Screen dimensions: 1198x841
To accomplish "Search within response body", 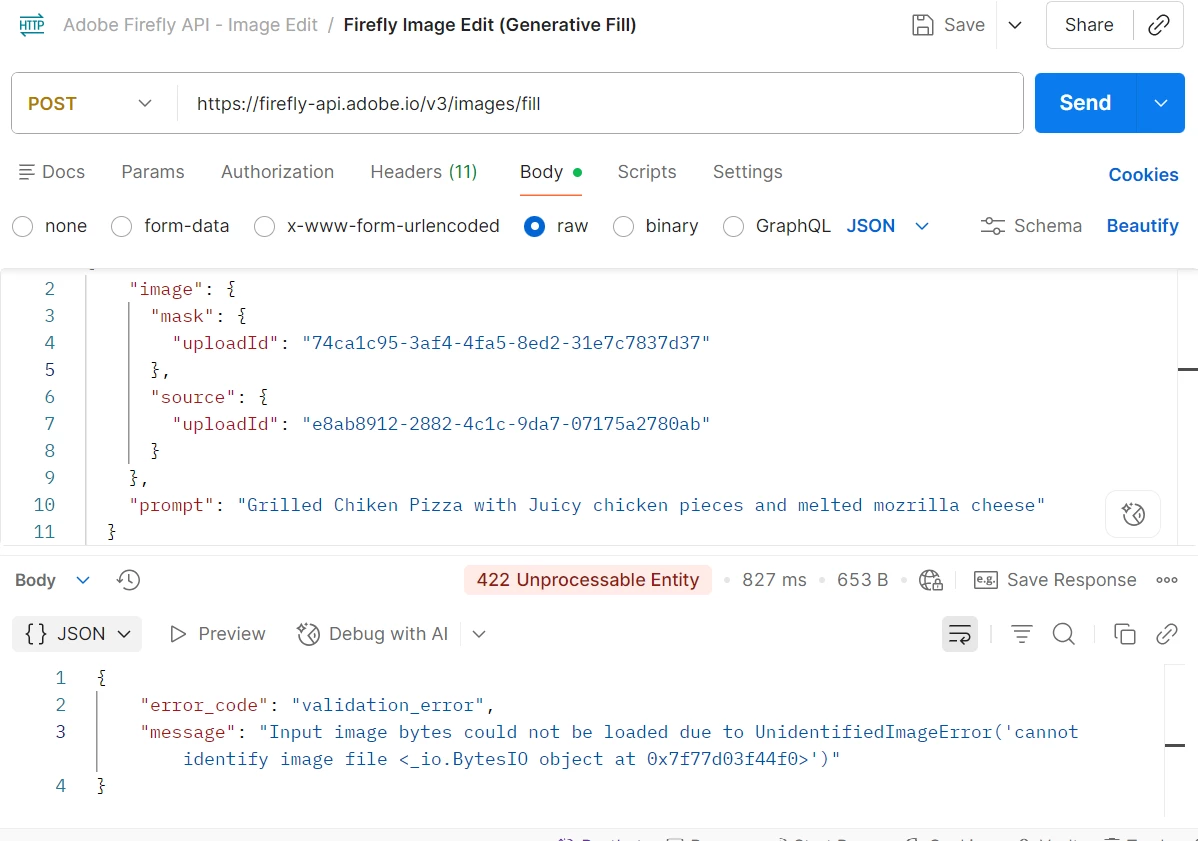I will tap(1064, 634).
